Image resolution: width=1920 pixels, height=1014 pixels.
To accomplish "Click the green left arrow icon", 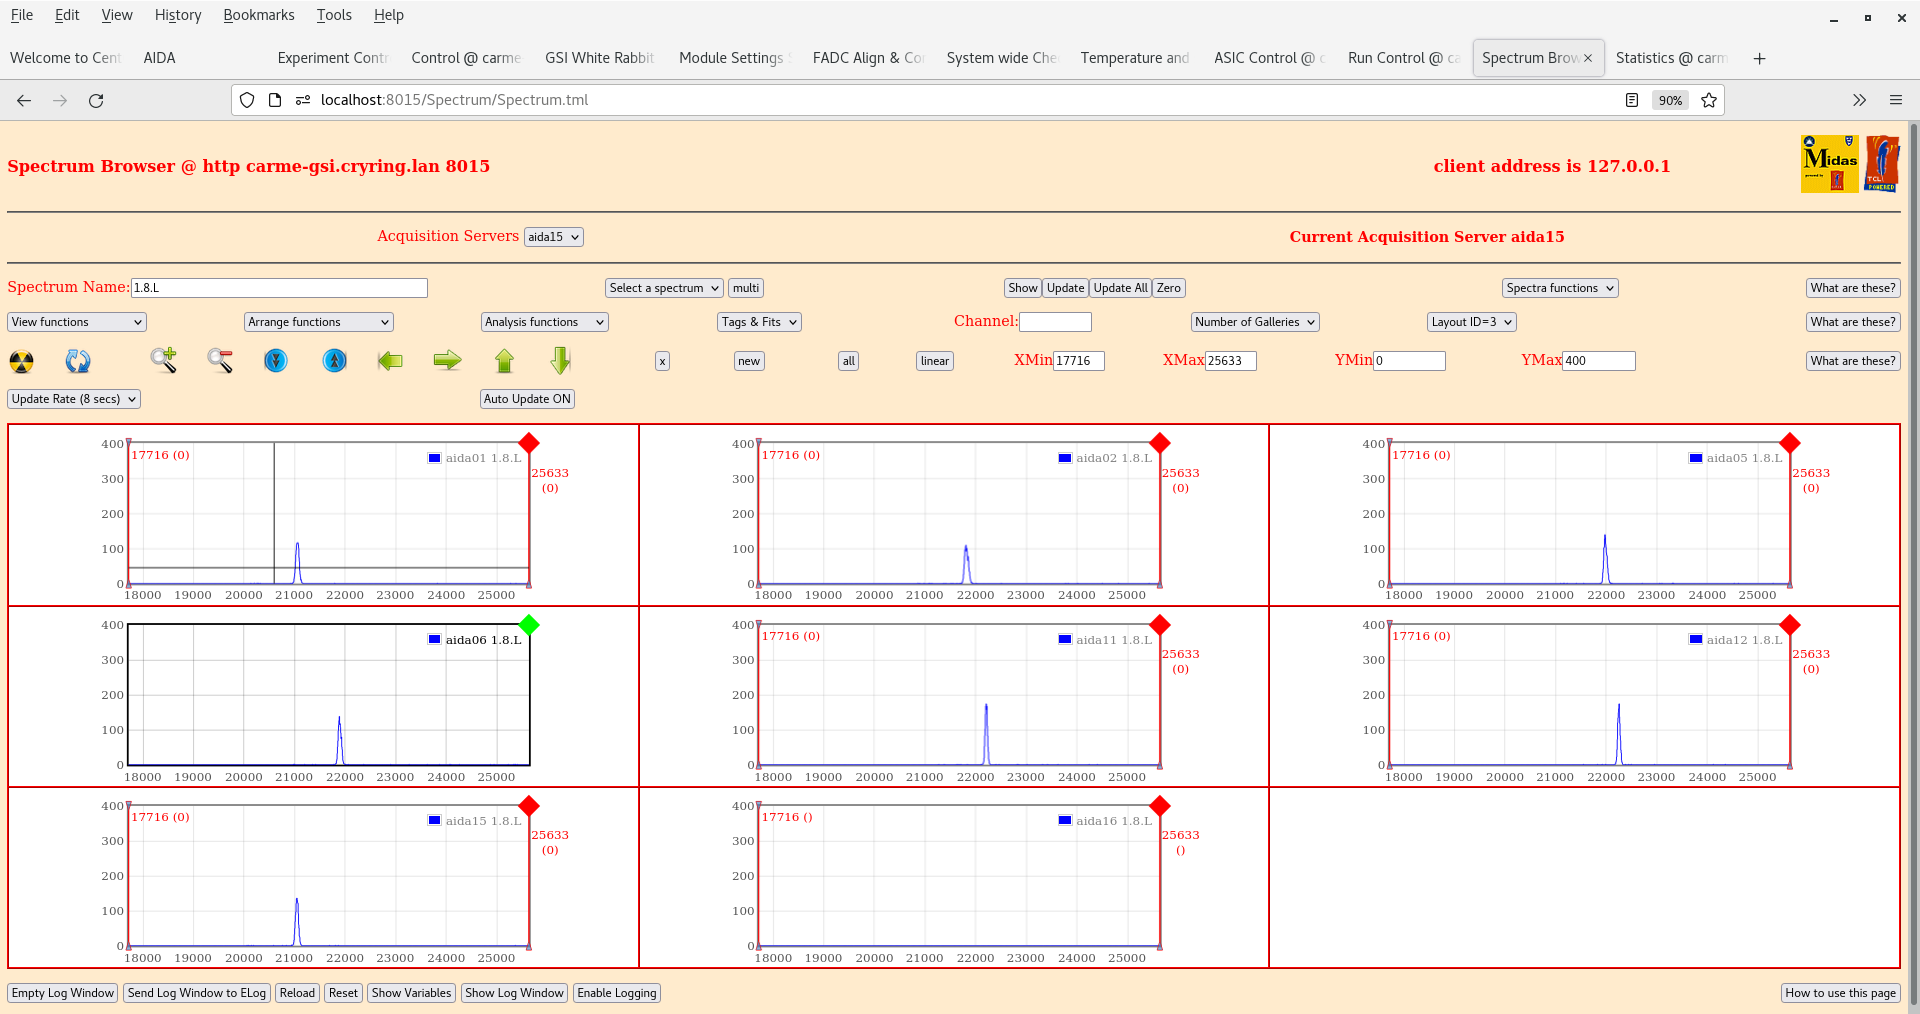I will coord(390,360).
